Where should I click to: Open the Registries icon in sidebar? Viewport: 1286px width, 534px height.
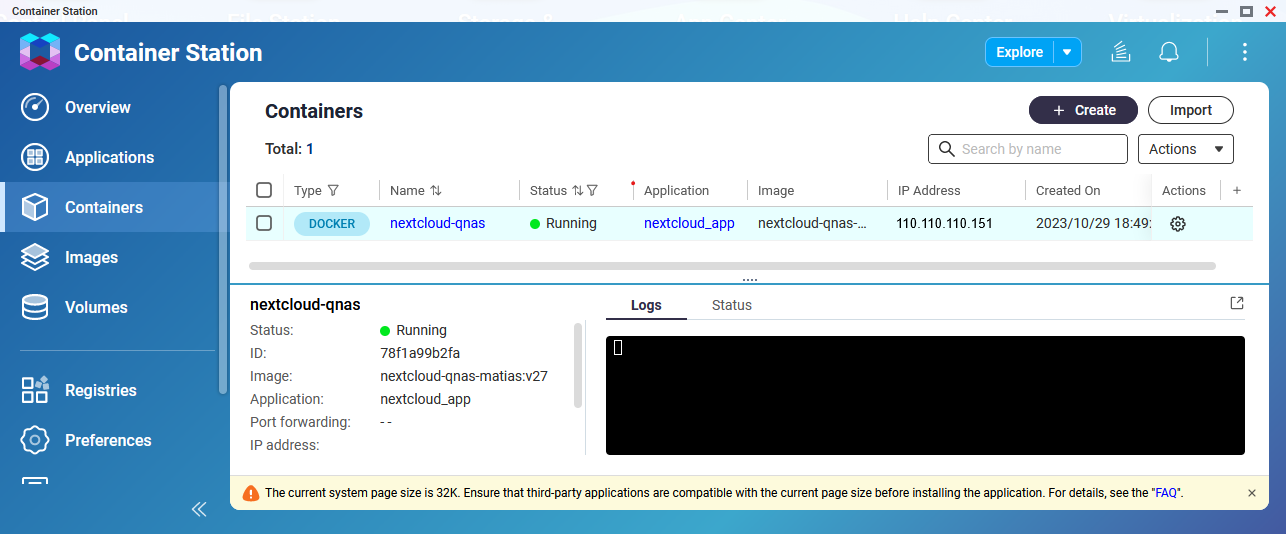click(35, 390)
